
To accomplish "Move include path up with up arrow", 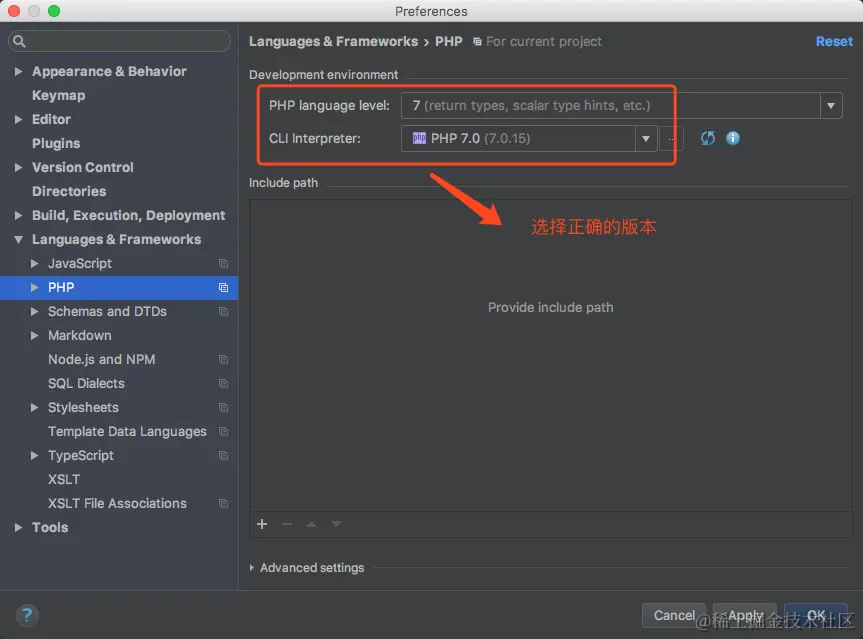I will pos(312,524).
